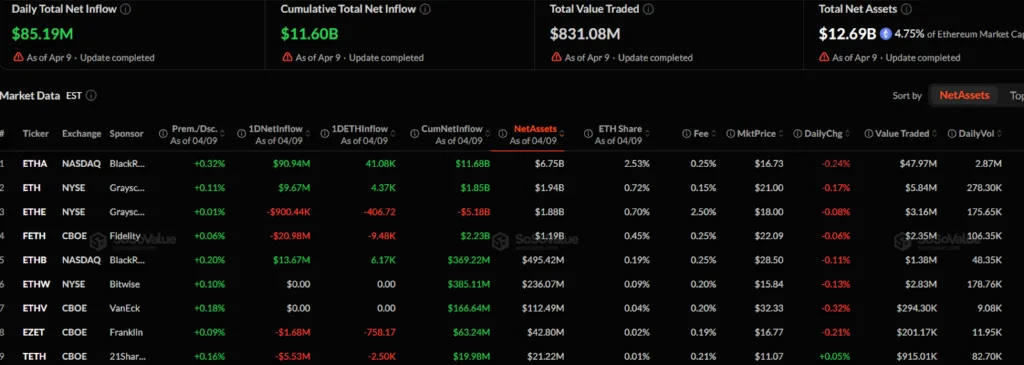Image resolution: width=1024 pixels, height=365 pixels.
Task: Click info icon of MktPrice column
Action: 730,134
